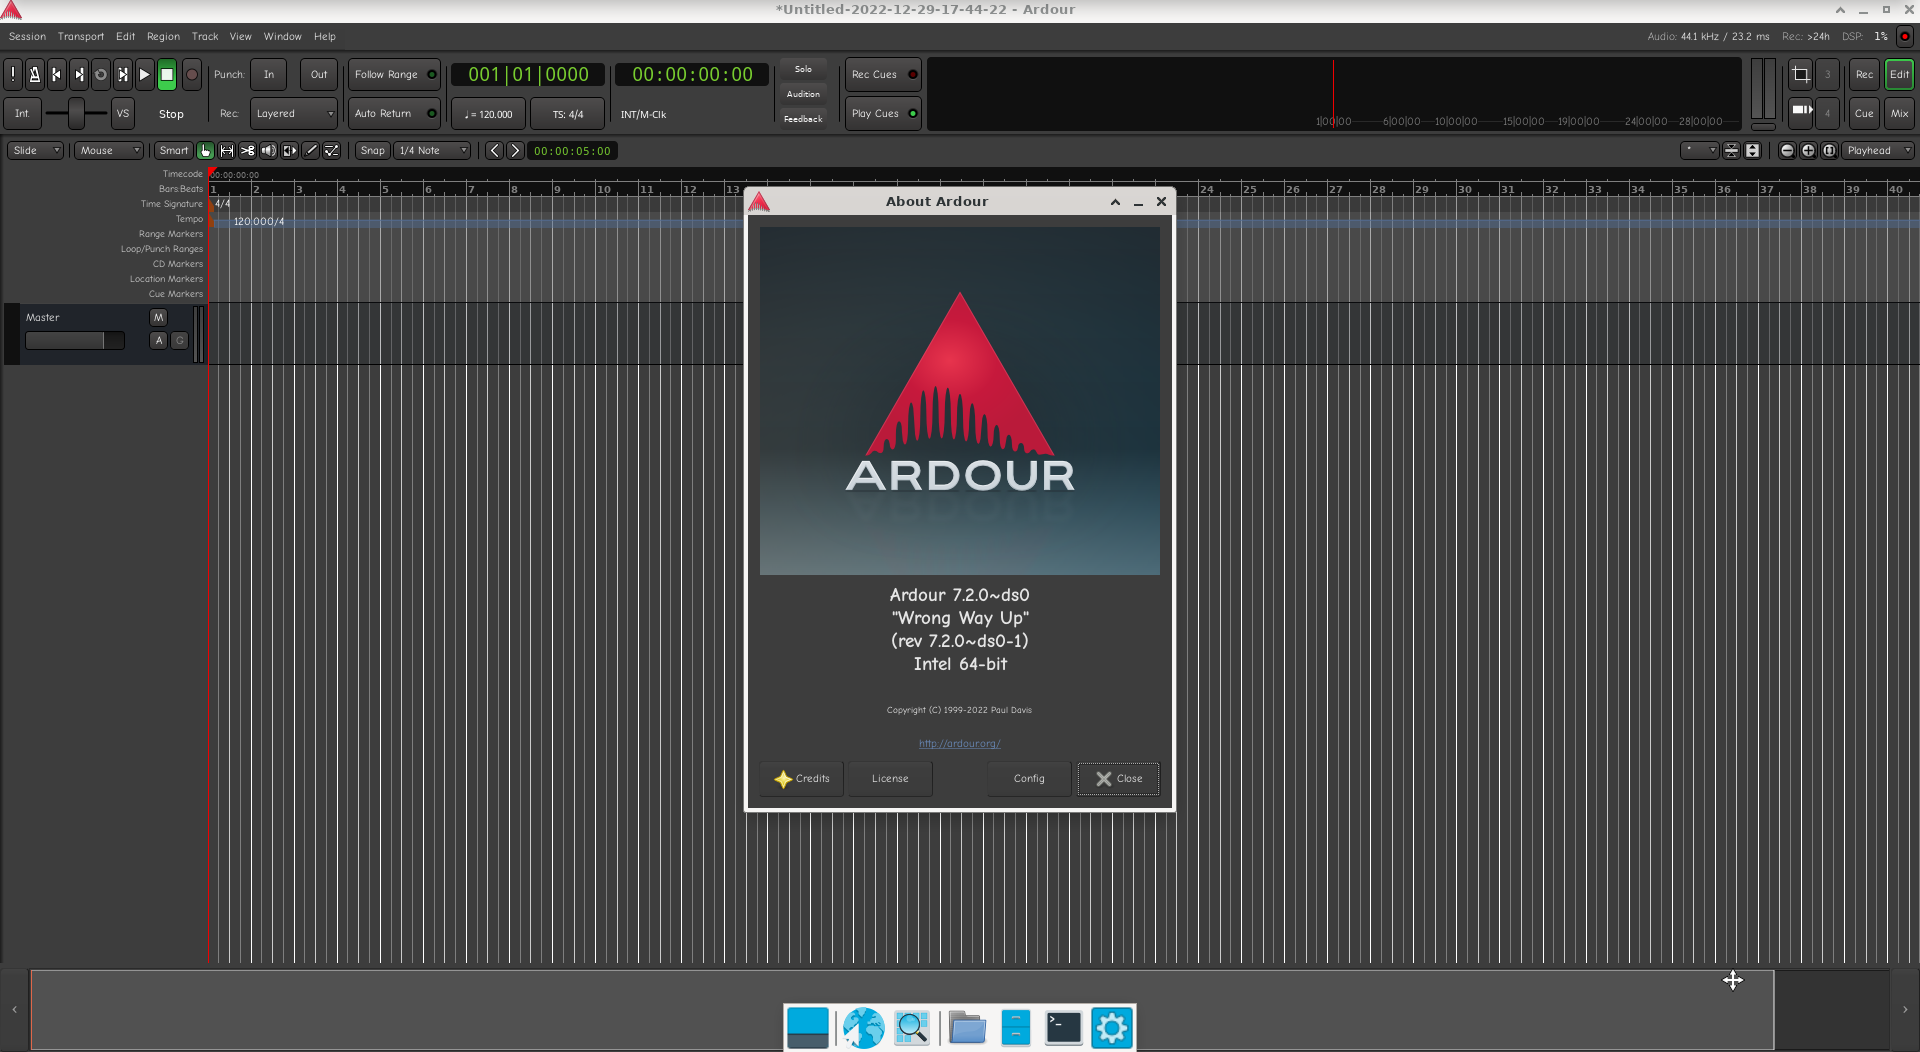Open the Transport menu

click(81, 37)
